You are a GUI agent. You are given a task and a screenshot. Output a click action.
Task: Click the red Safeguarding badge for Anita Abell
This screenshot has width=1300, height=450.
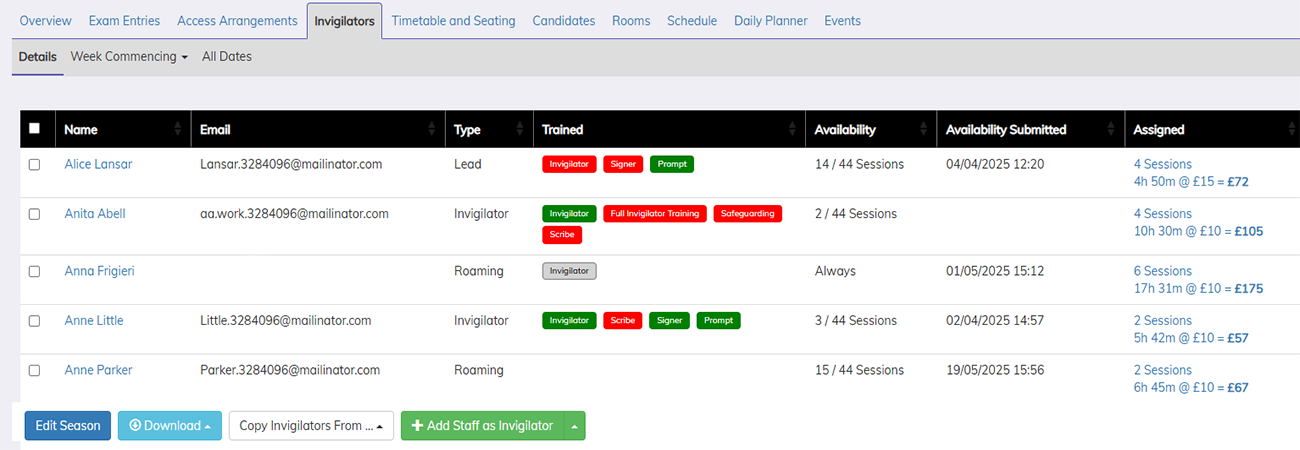coord(748,213)
